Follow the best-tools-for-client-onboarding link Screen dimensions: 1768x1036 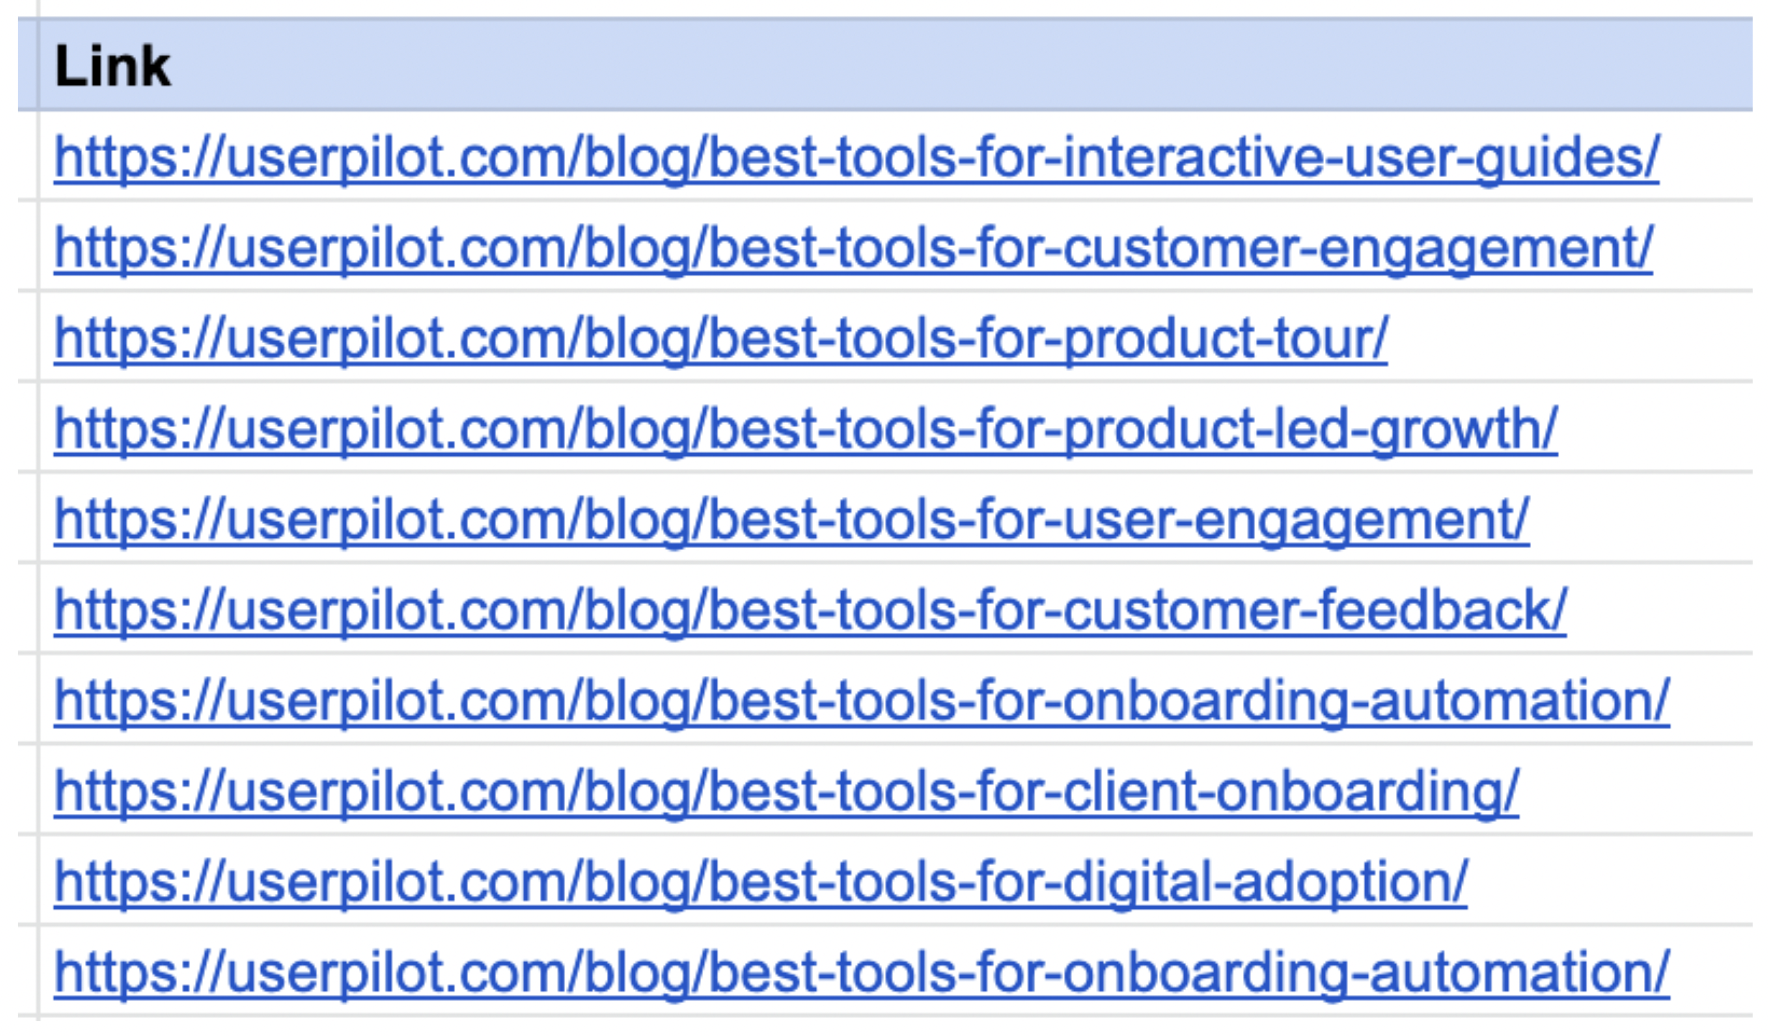click(x=786, y=791)
